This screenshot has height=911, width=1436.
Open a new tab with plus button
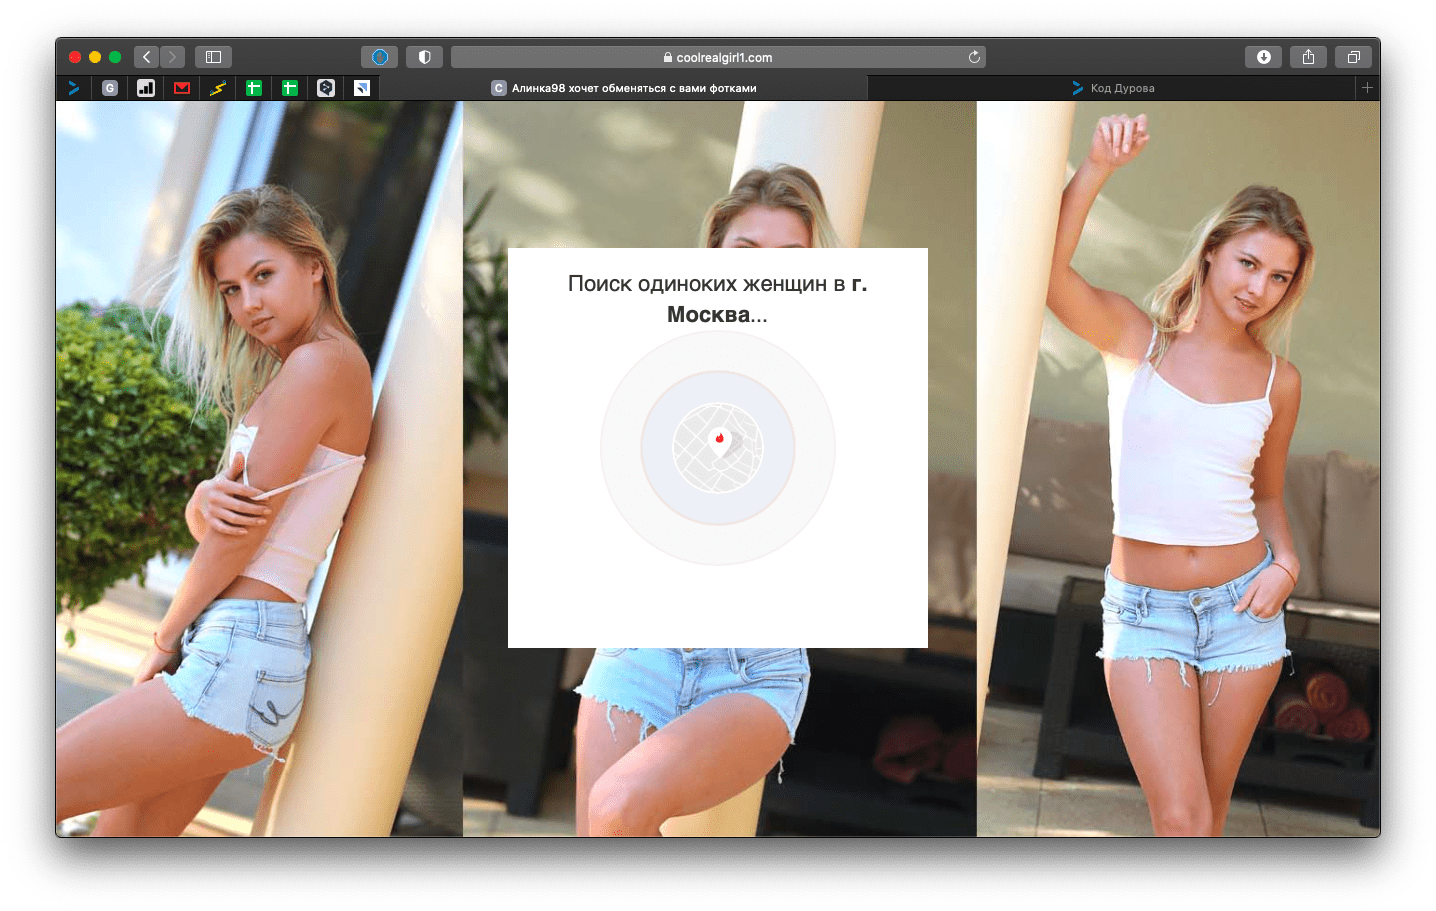(x=1367, y=88)
